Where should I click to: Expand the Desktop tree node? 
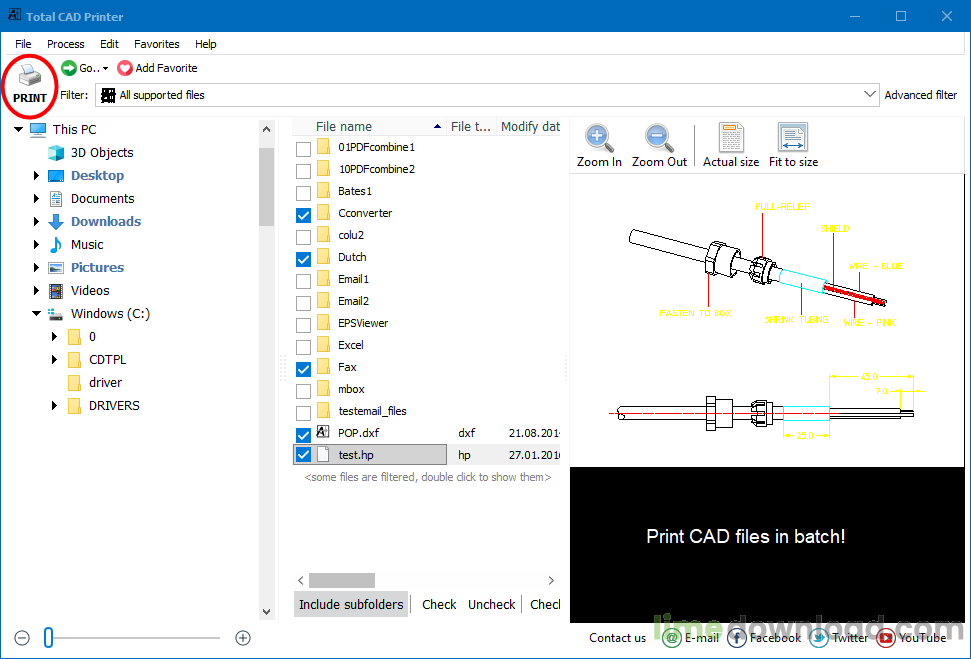click(36, 176)
